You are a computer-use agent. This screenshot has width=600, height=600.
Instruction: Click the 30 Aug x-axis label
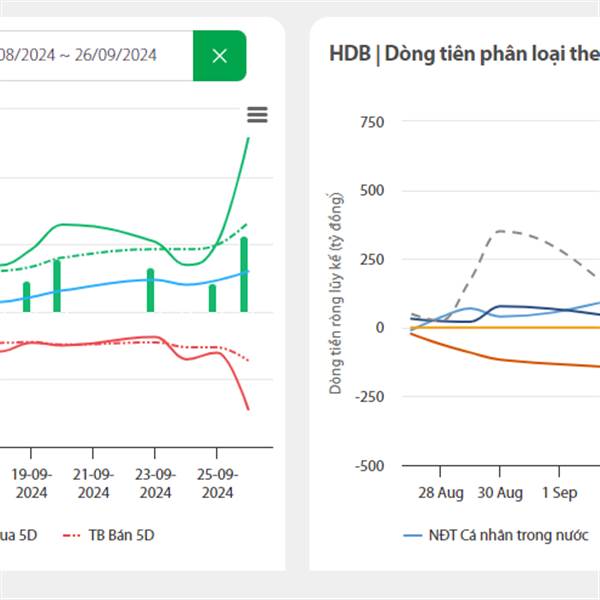coord(499,493)
